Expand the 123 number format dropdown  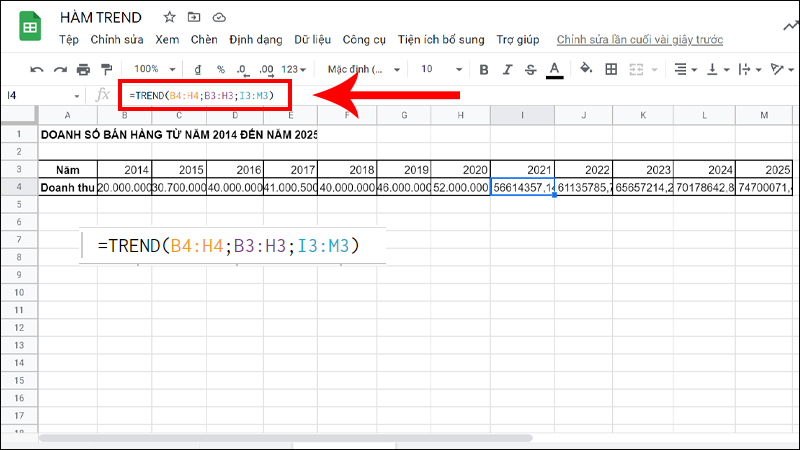[295, 69]
